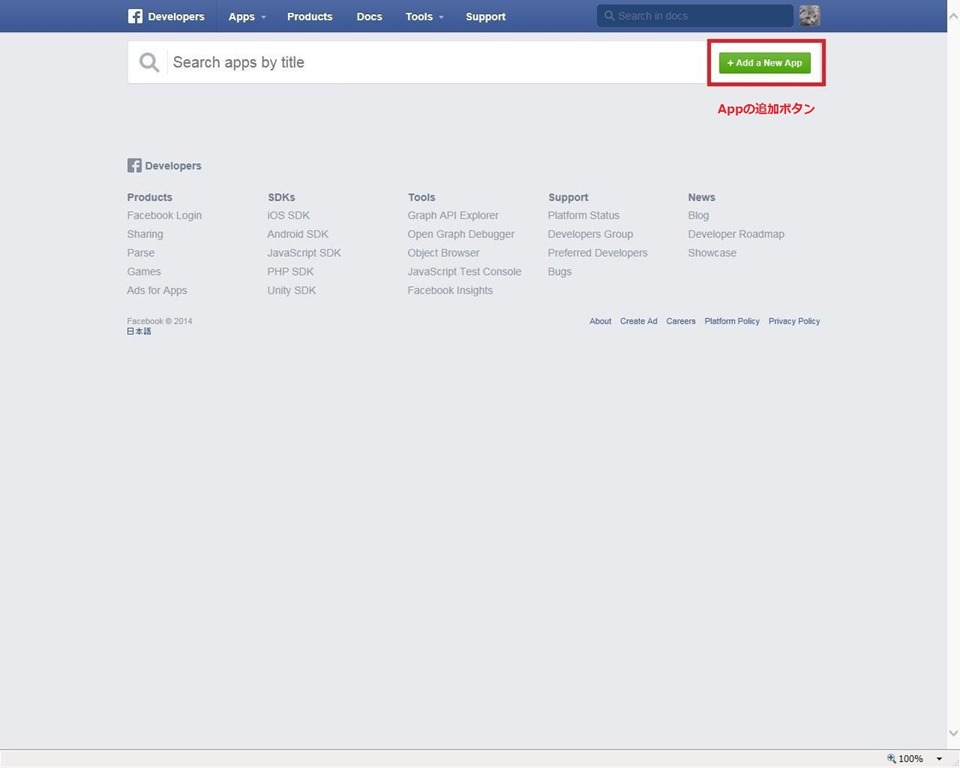This screenshot has height=768, width=960.
Task: Click the News heading
Action: pyautogui.click(x=702, y=197)
